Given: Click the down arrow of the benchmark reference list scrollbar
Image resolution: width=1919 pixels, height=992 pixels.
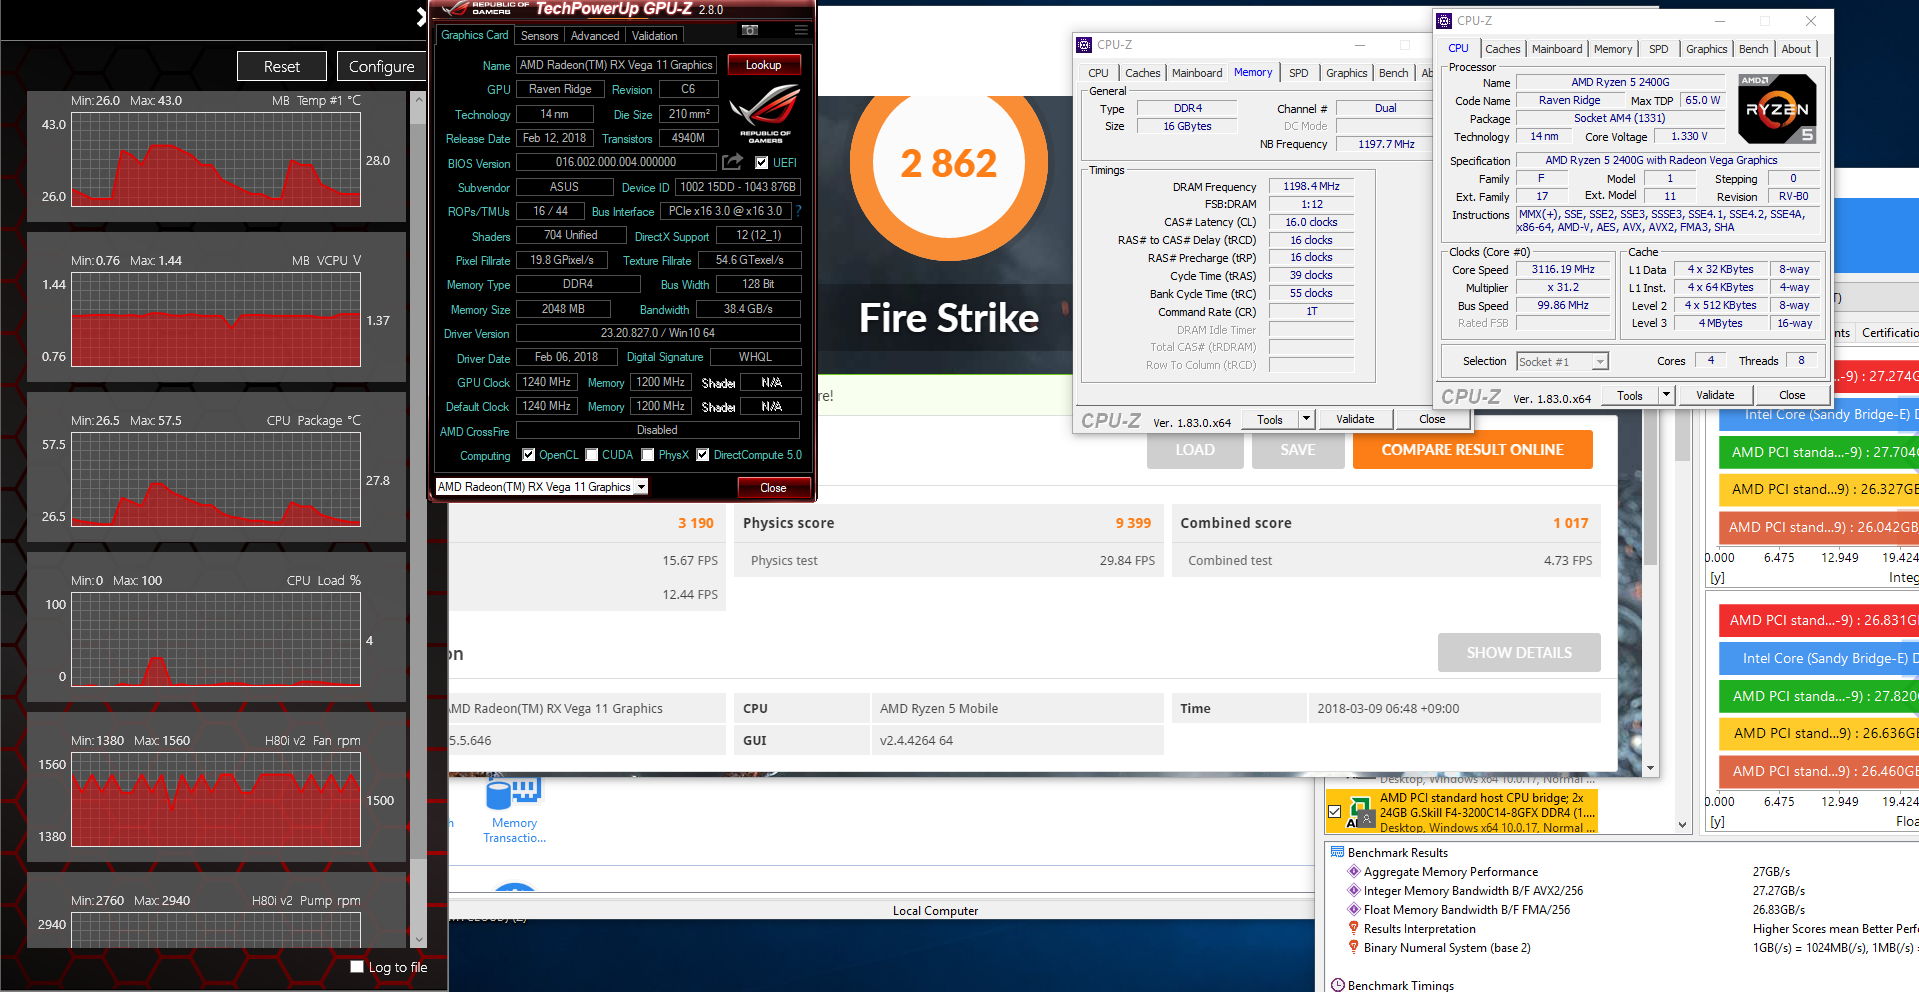Looking at the screenshot, I should 1683,825.
